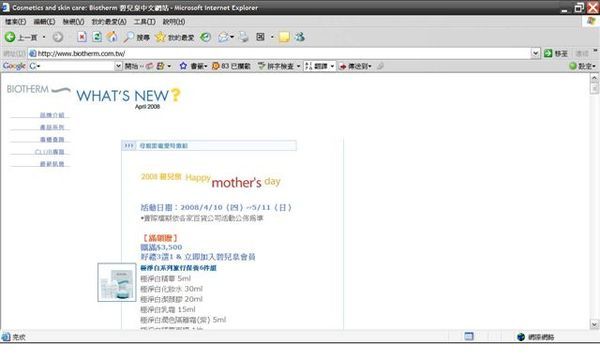The width and height of the screenshot is (600, 360).
Task: Click the product gift set thumbnail
Action: coord(117,282)
